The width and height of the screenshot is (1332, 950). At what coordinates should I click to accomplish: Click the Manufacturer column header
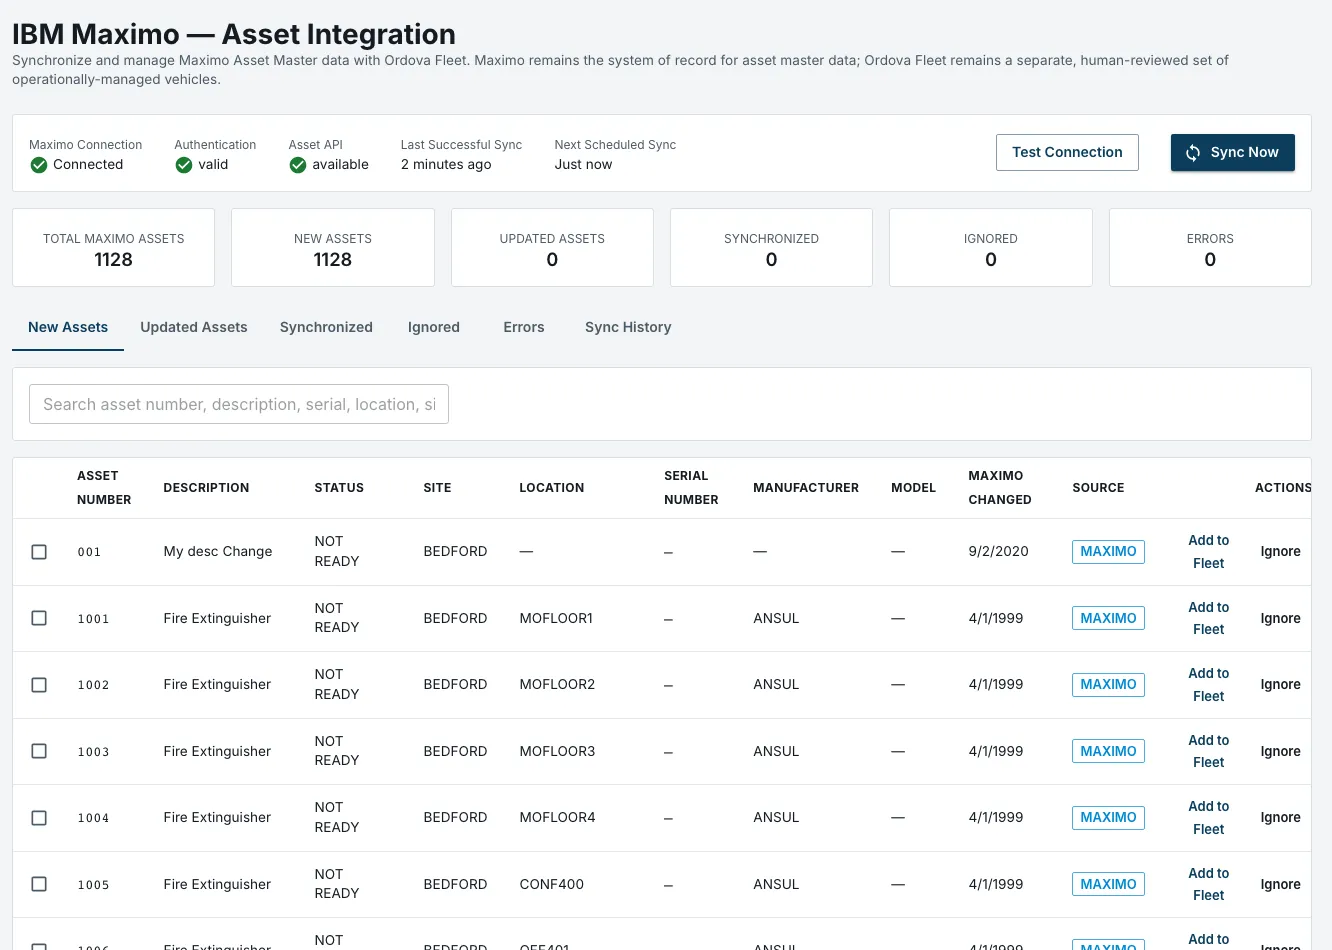click(806, 488)
